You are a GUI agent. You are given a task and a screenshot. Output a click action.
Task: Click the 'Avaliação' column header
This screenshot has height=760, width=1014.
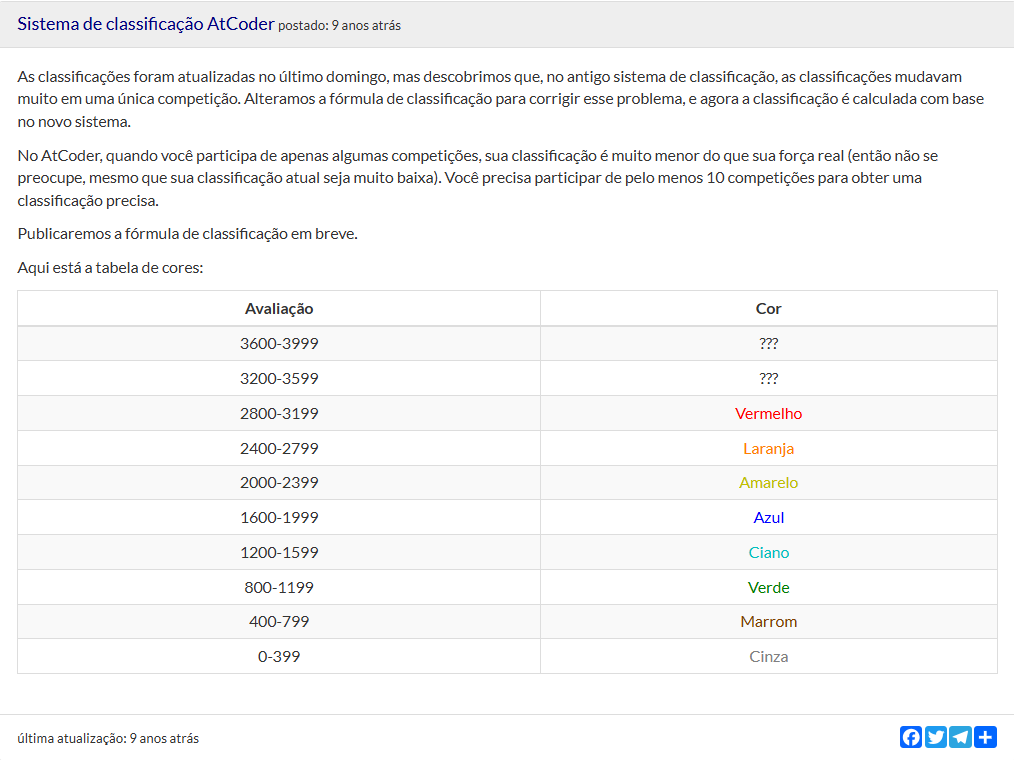(279, 309)
